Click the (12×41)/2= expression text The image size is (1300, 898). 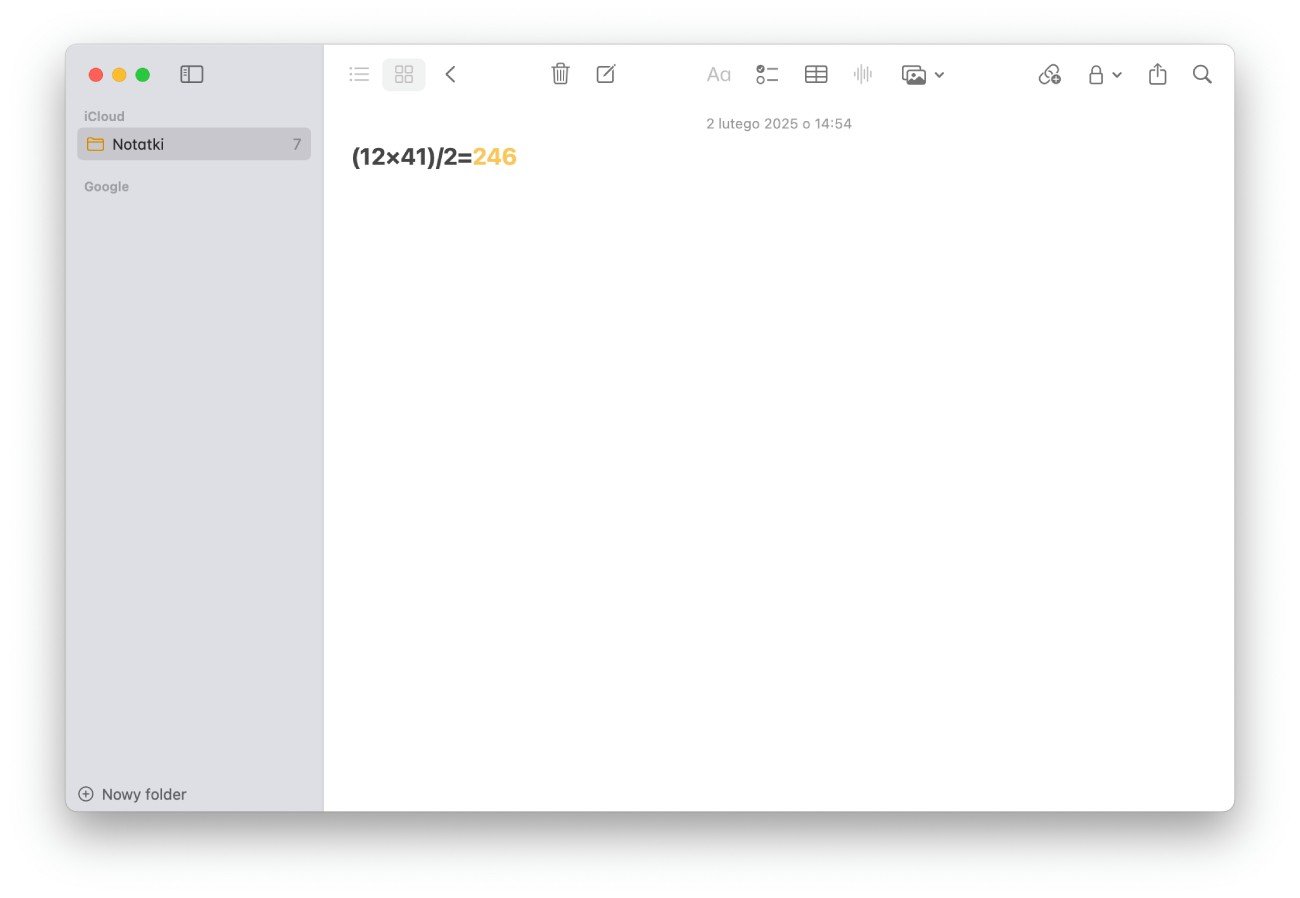[x=412, y=157]
